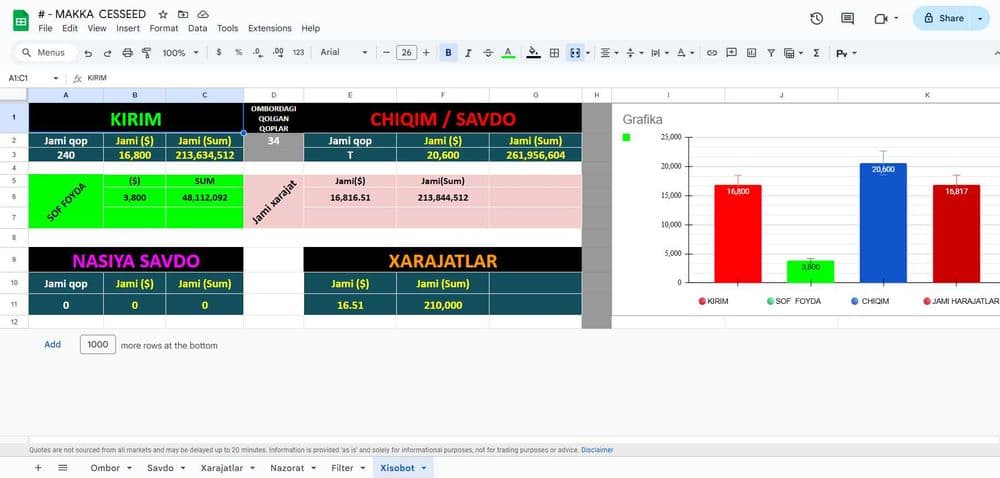Viewport: 1000px width, 478px height.
Task: Toggle merge cells button
Action: 575,53
